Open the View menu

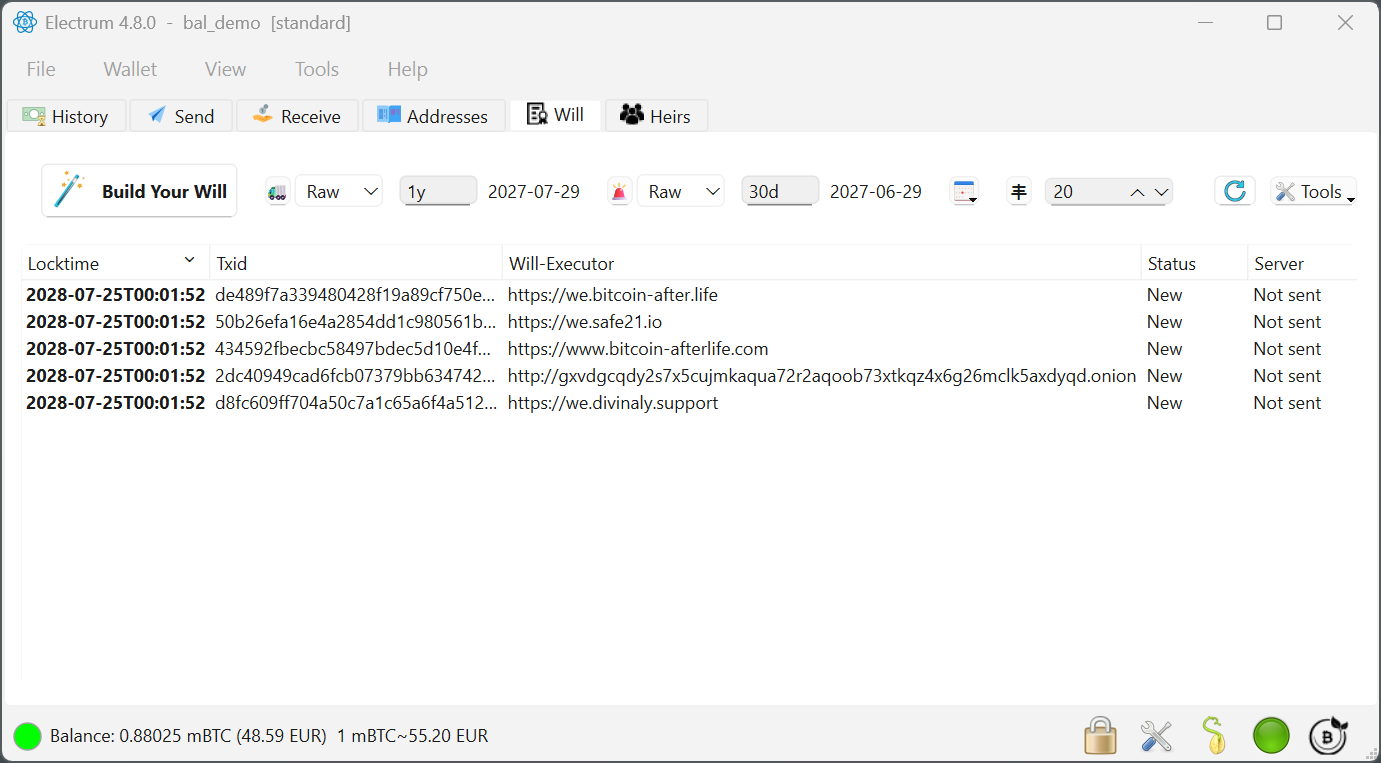[x=225, y=69]
